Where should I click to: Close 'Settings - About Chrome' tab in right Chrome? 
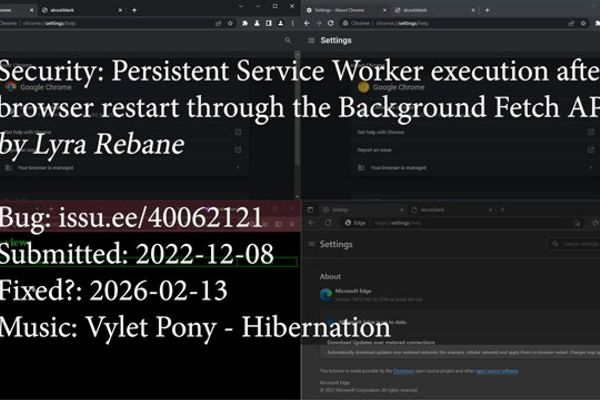point(385,10)
